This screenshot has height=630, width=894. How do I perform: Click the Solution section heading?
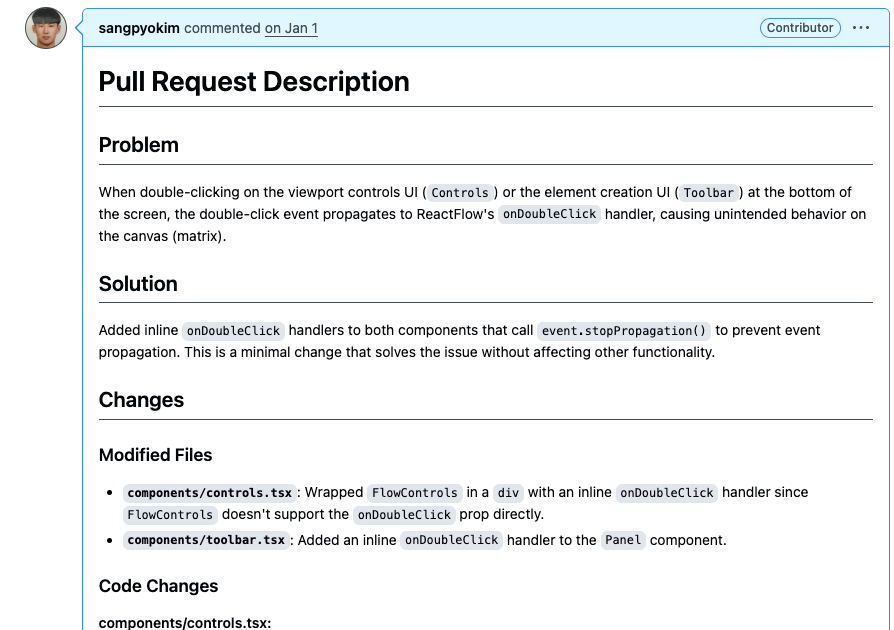tap(138, 284)
